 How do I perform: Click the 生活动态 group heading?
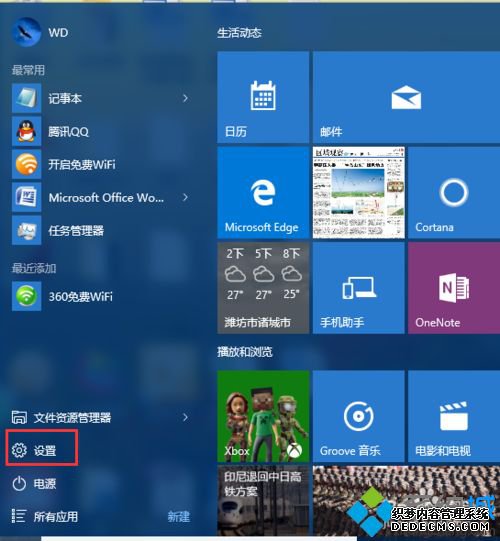pos(239,33)
